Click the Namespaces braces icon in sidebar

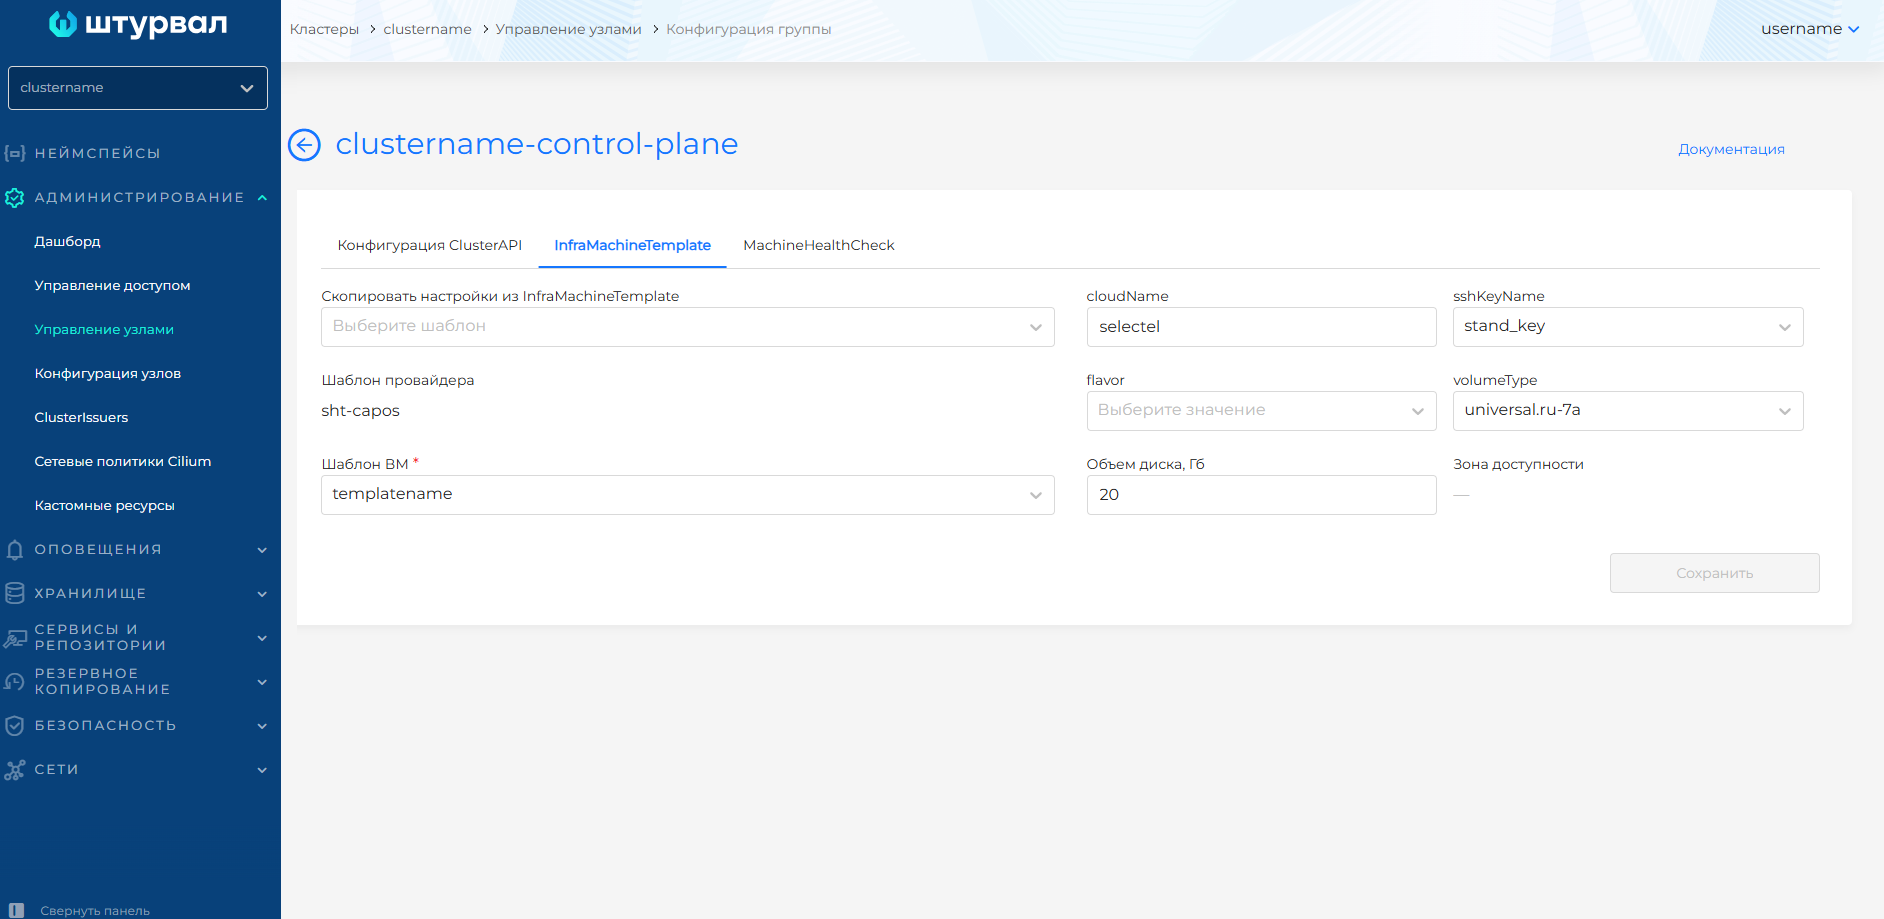tap(15, 153)
